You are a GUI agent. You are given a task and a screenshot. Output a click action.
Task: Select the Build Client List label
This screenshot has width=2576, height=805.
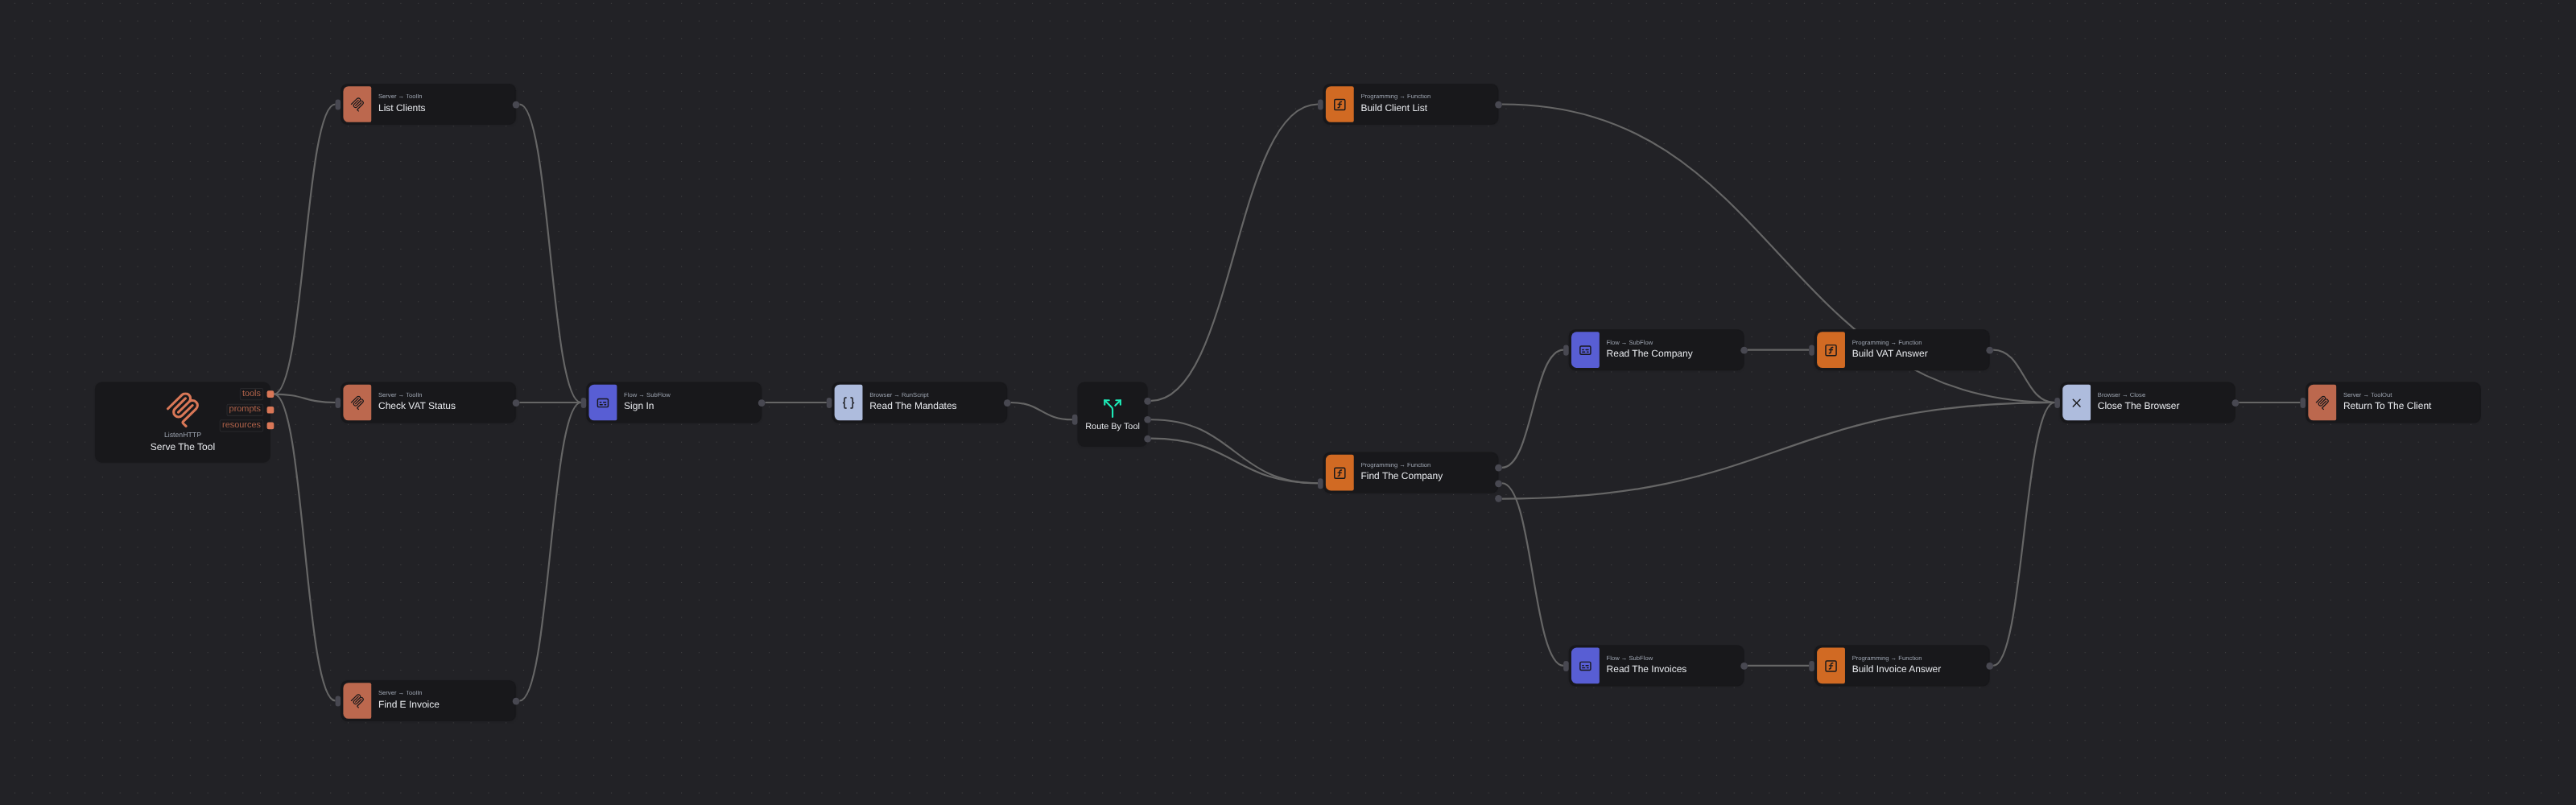coord(1393,108)
